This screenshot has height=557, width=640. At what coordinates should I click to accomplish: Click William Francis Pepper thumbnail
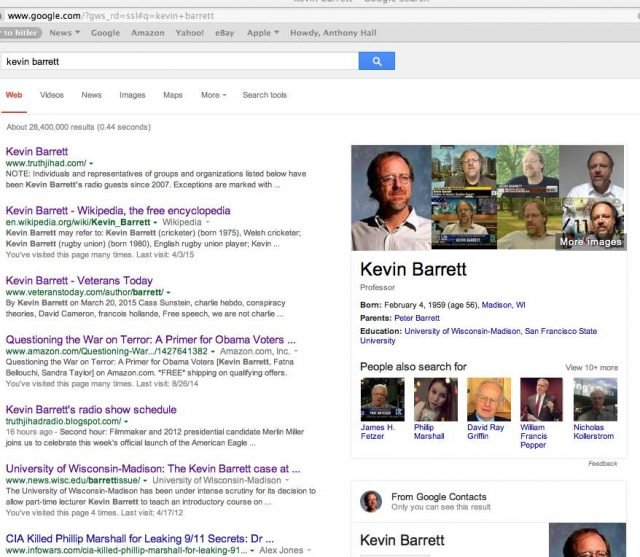(541, 399)
